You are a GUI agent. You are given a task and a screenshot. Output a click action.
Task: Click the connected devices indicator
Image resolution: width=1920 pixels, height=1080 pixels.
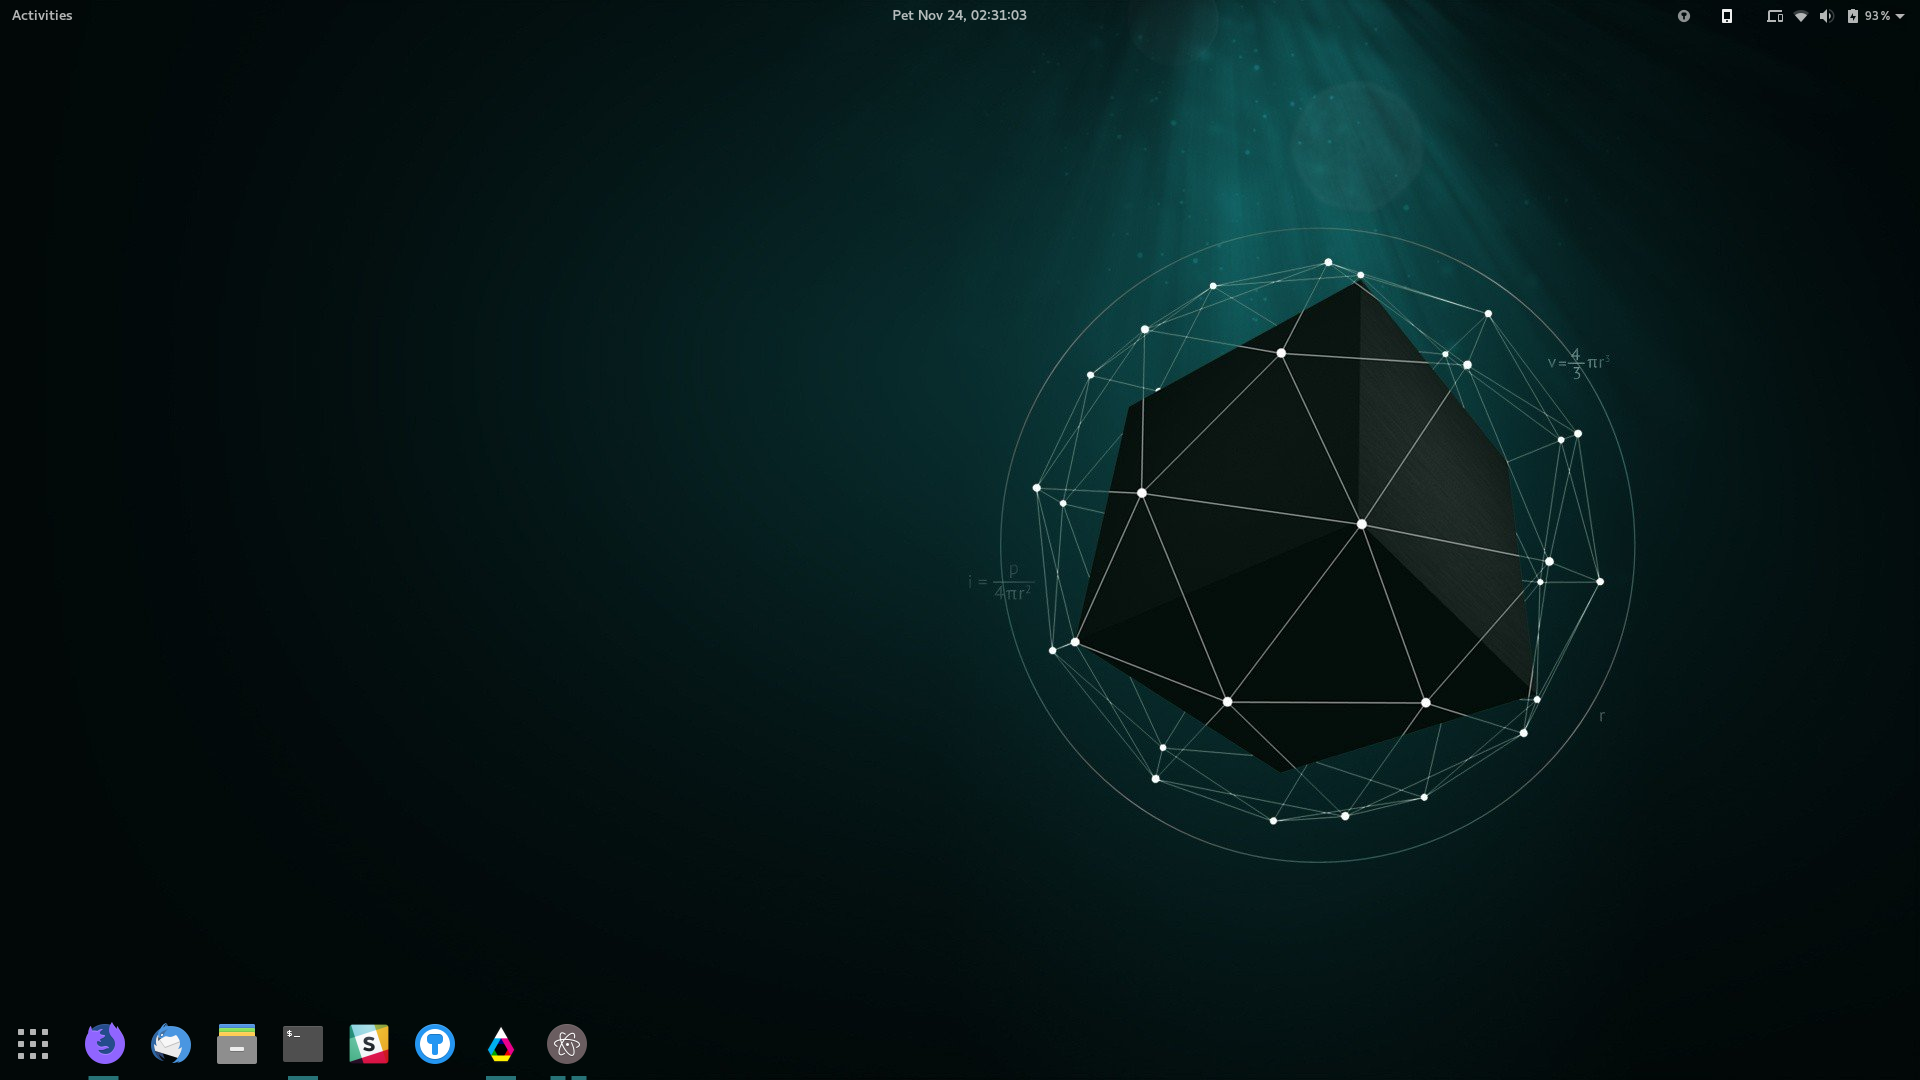(1775, 16)
